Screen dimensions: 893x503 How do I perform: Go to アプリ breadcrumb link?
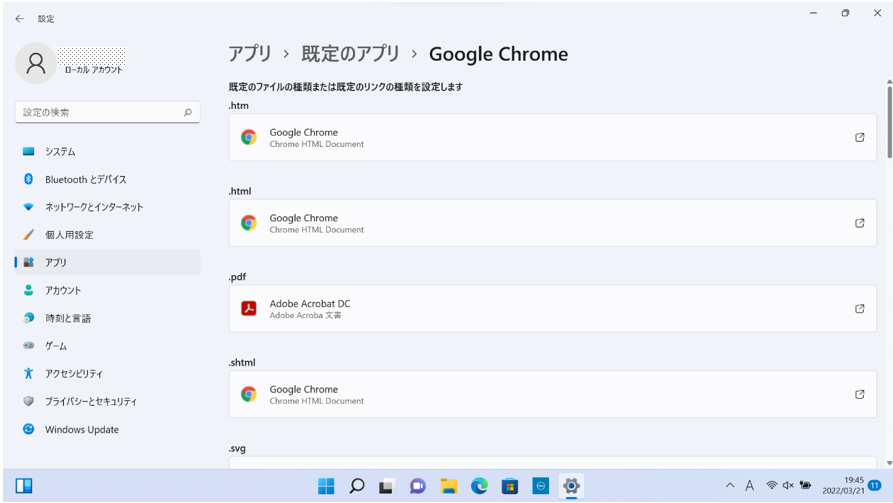(x=250, y=54)
